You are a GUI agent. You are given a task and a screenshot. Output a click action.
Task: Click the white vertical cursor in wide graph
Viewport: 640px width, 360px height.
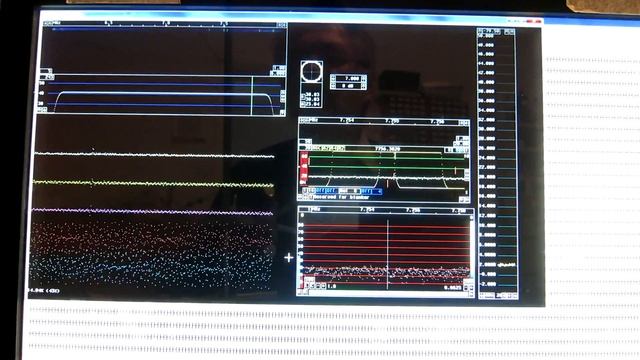click(252, 96)
